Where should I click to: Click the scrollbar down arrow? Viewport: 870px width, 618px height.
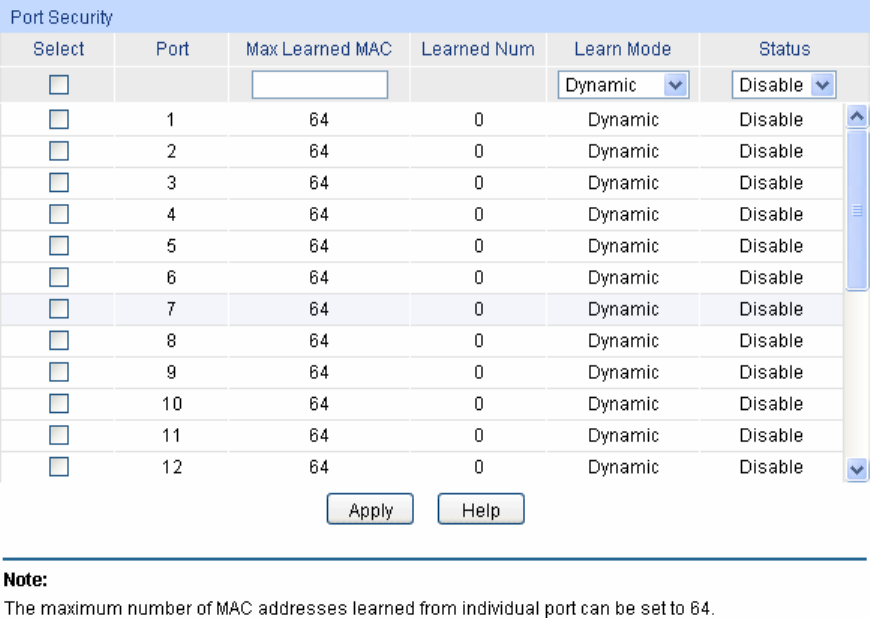pyautogui.click(x=857, y=468)
